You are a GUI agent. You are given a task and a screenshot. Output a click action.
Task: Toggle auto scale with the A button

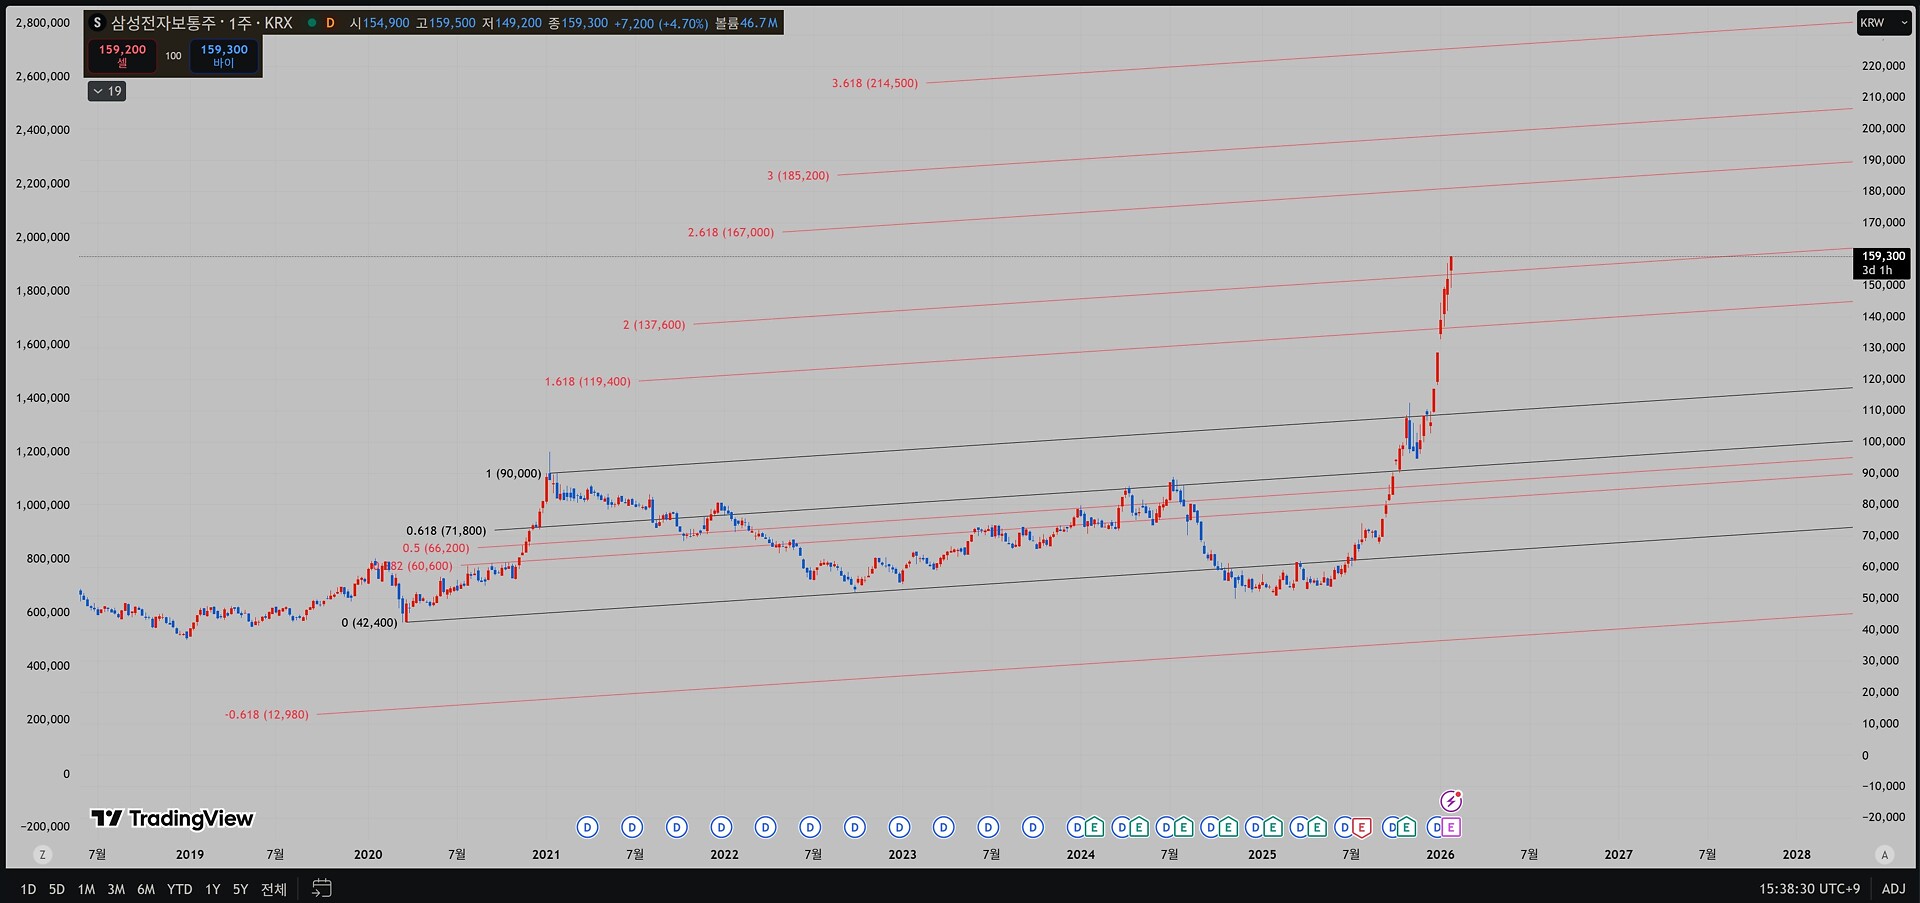[x=1885, y=854]
